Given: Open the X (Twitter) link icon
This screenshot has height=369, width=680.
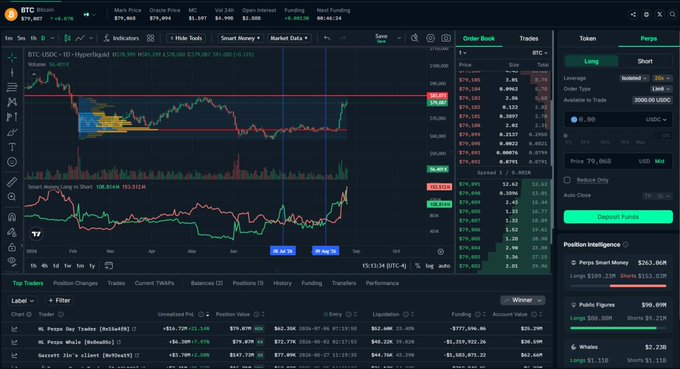Looking at the screenshot, I should (x=660, y=14).
